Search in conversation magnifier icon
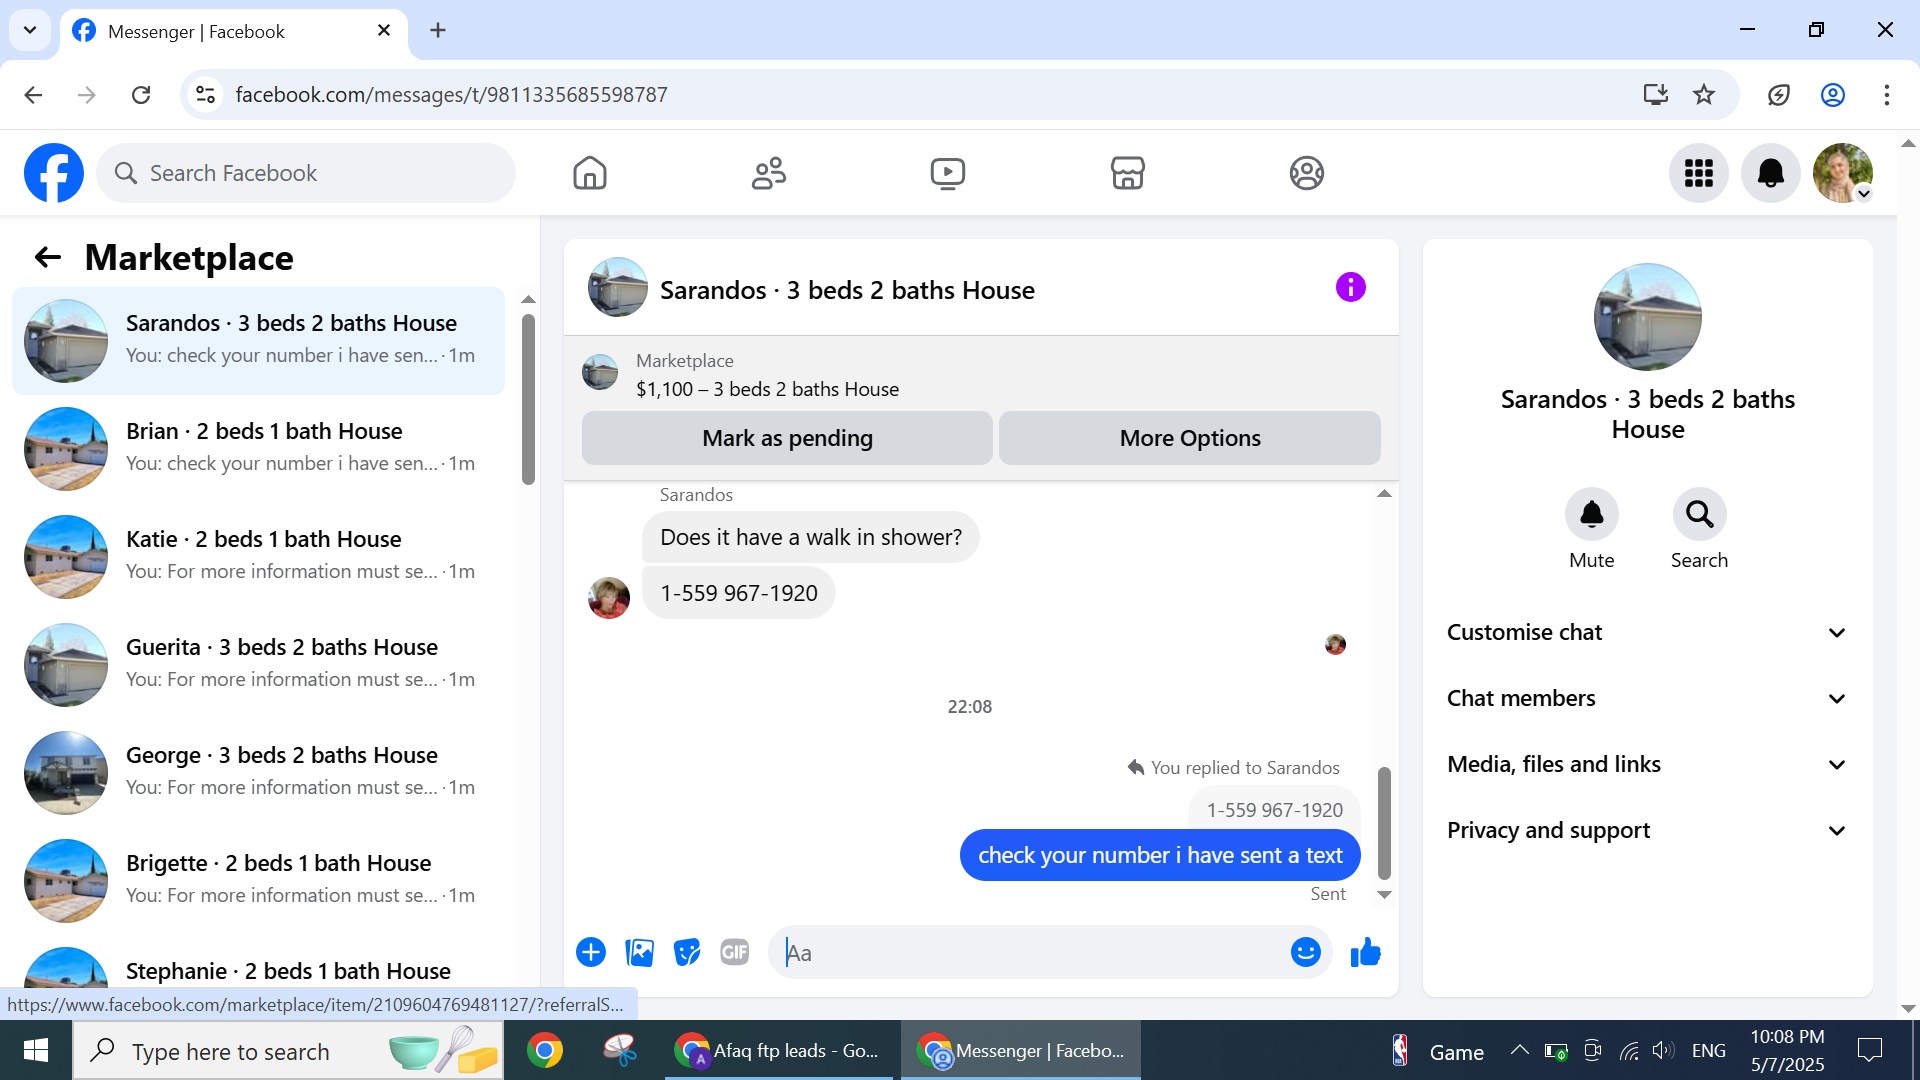 click(x=1699, y=515)
